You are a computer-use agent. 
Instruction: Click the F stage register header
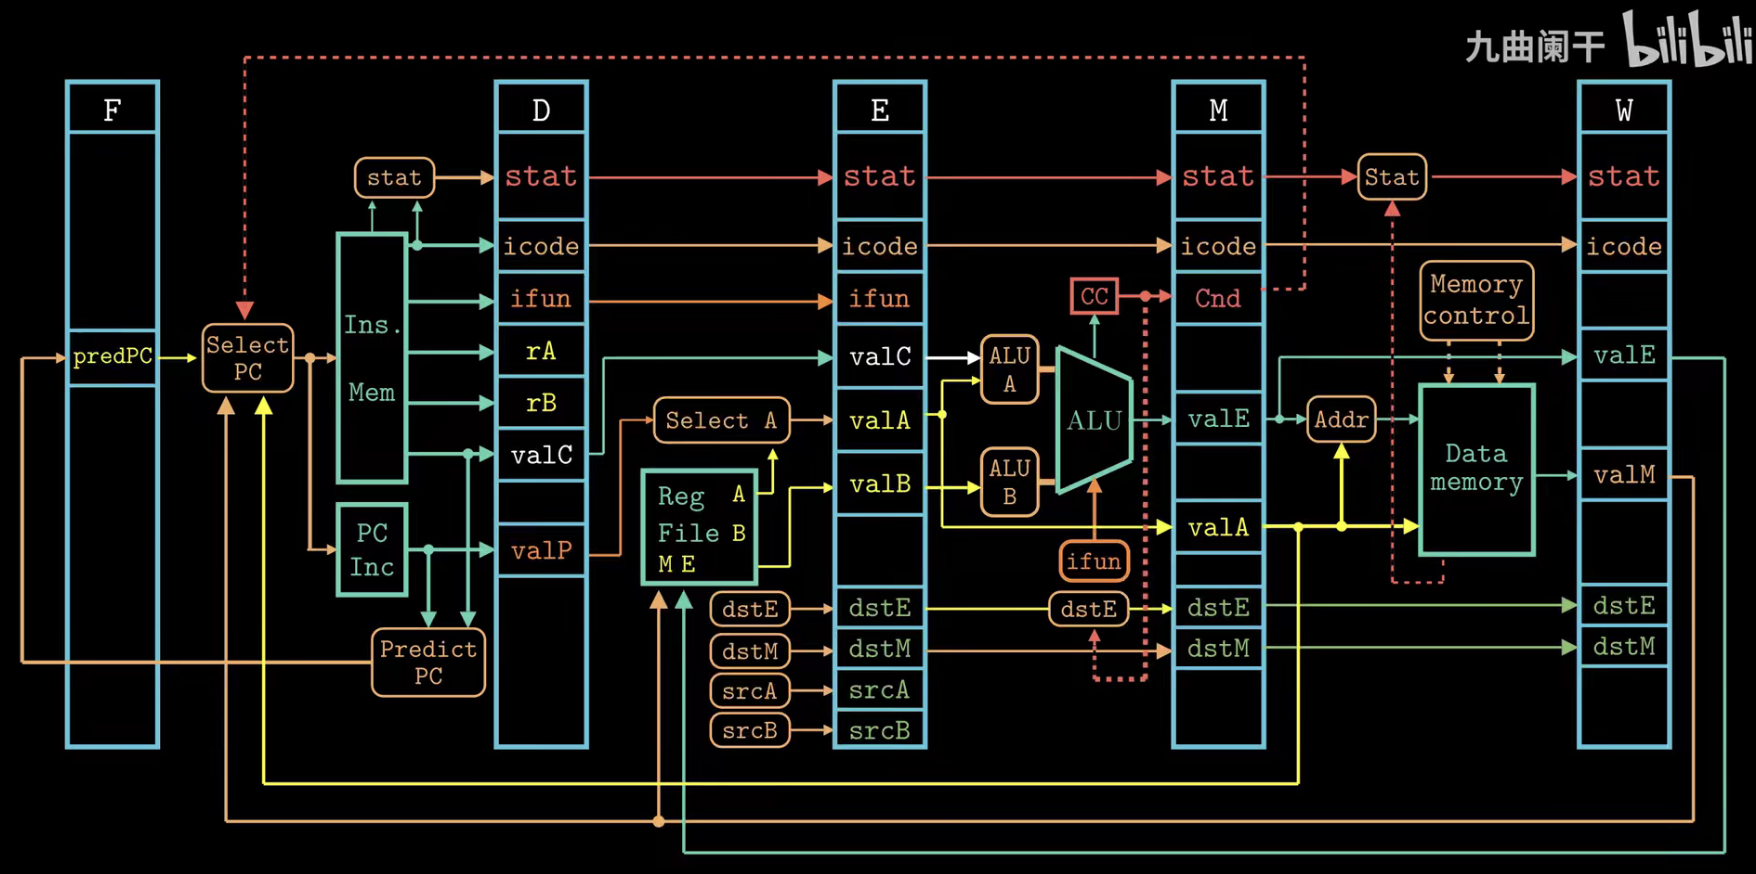point(113,108)
